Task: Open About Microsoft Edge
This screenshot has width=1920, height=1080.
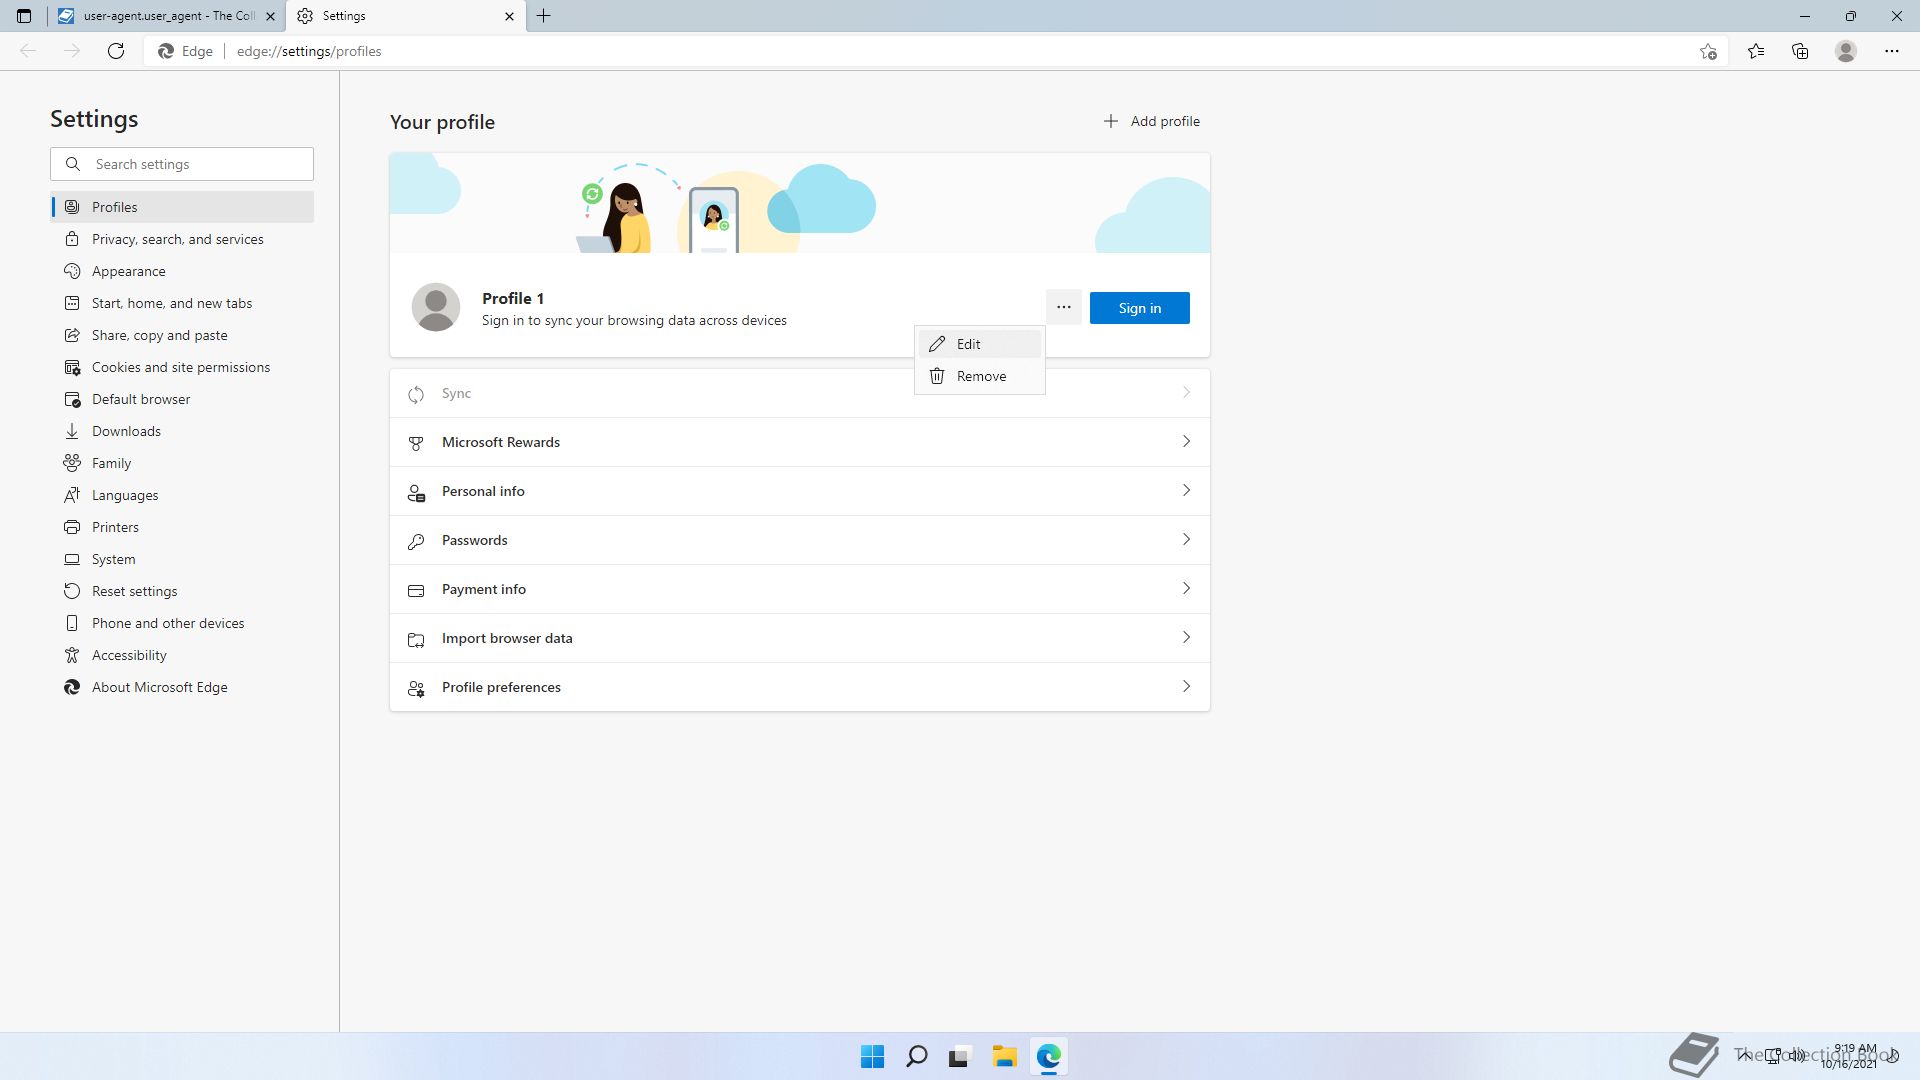Action: click(182, 687)
